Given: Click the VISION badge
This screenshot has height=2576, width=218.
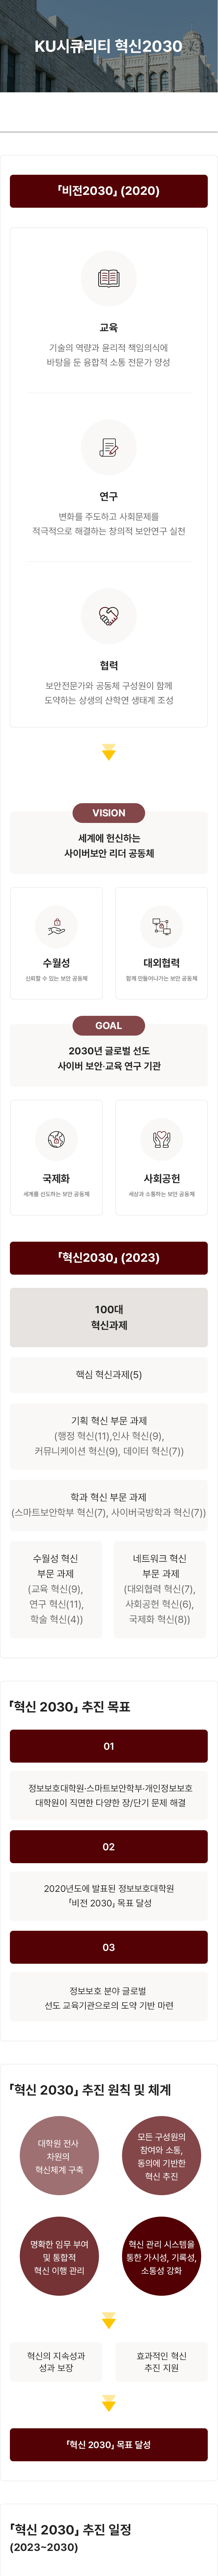Looking at the screenshot, I should [x=109, y=813].
